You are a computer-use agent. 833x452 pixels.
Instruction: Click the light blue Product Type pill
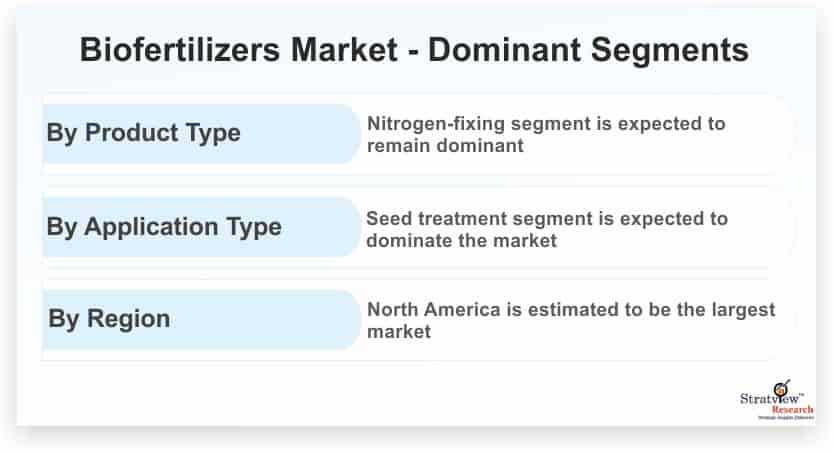pos(201,134)
